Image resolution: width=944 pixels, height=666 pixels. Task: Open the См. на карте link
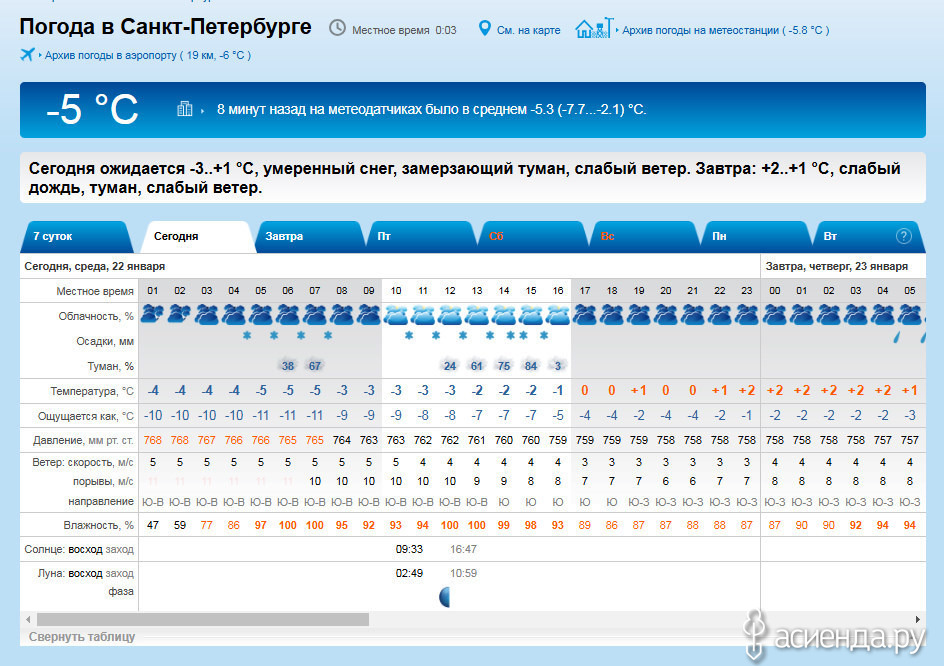(528, 30)
